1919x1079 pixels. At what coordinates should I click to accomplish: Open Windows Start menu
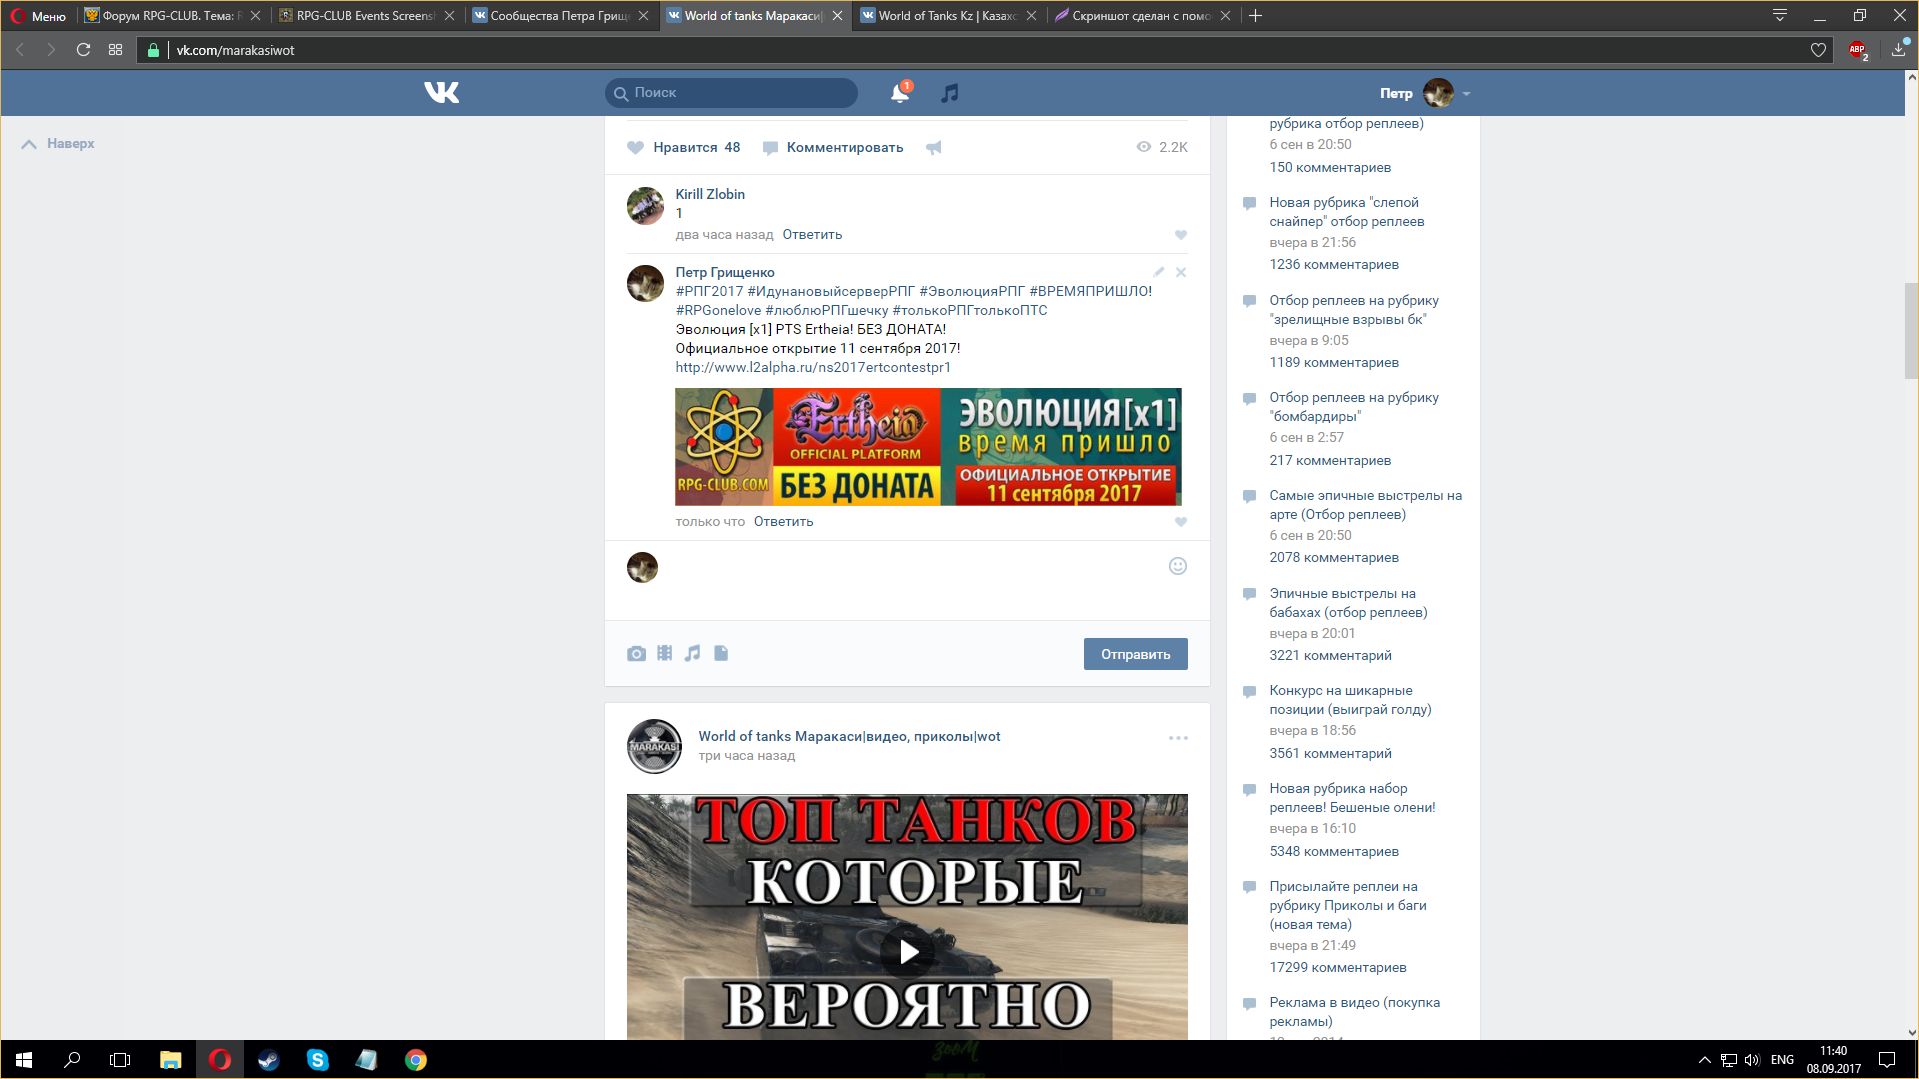(24, 1060)
